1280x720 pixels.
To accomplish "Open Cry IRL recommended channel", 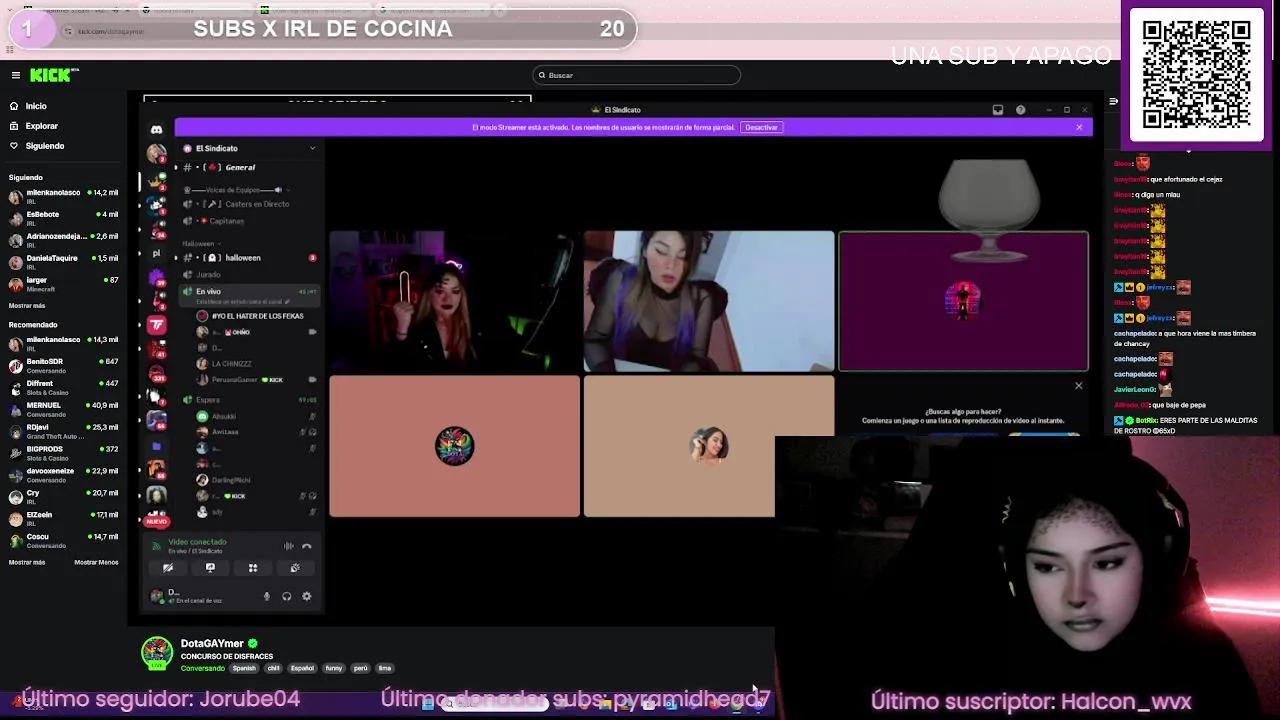I will tap(64, 497).
